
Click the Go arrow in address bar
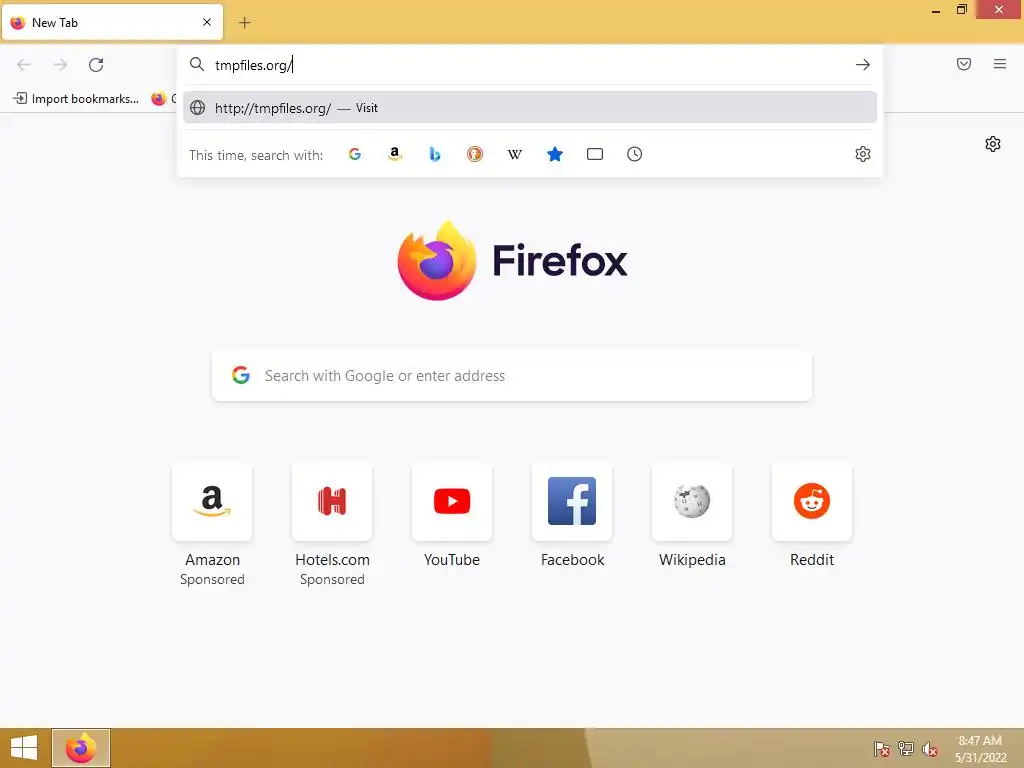(863, 65)
